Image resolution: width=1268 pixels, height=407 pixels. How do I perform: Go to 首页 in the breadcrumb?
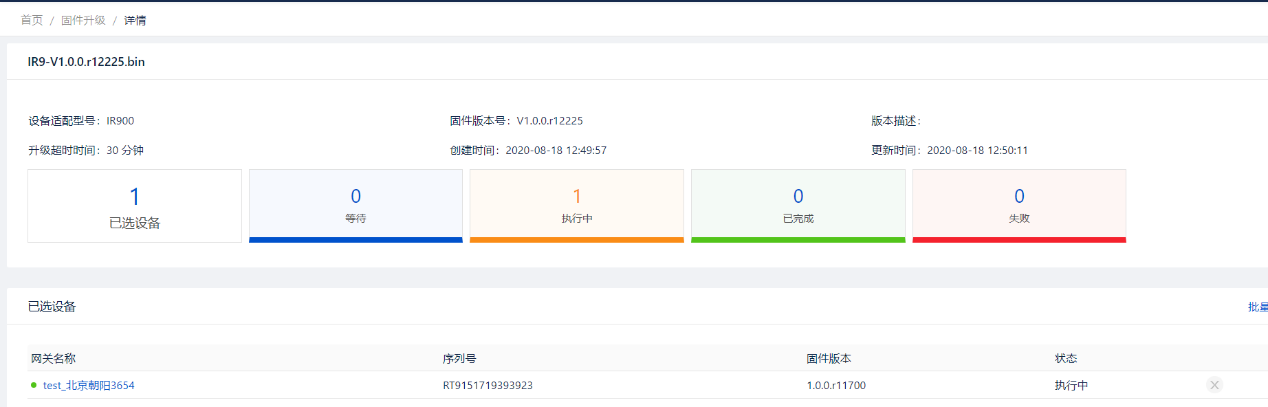32,20
